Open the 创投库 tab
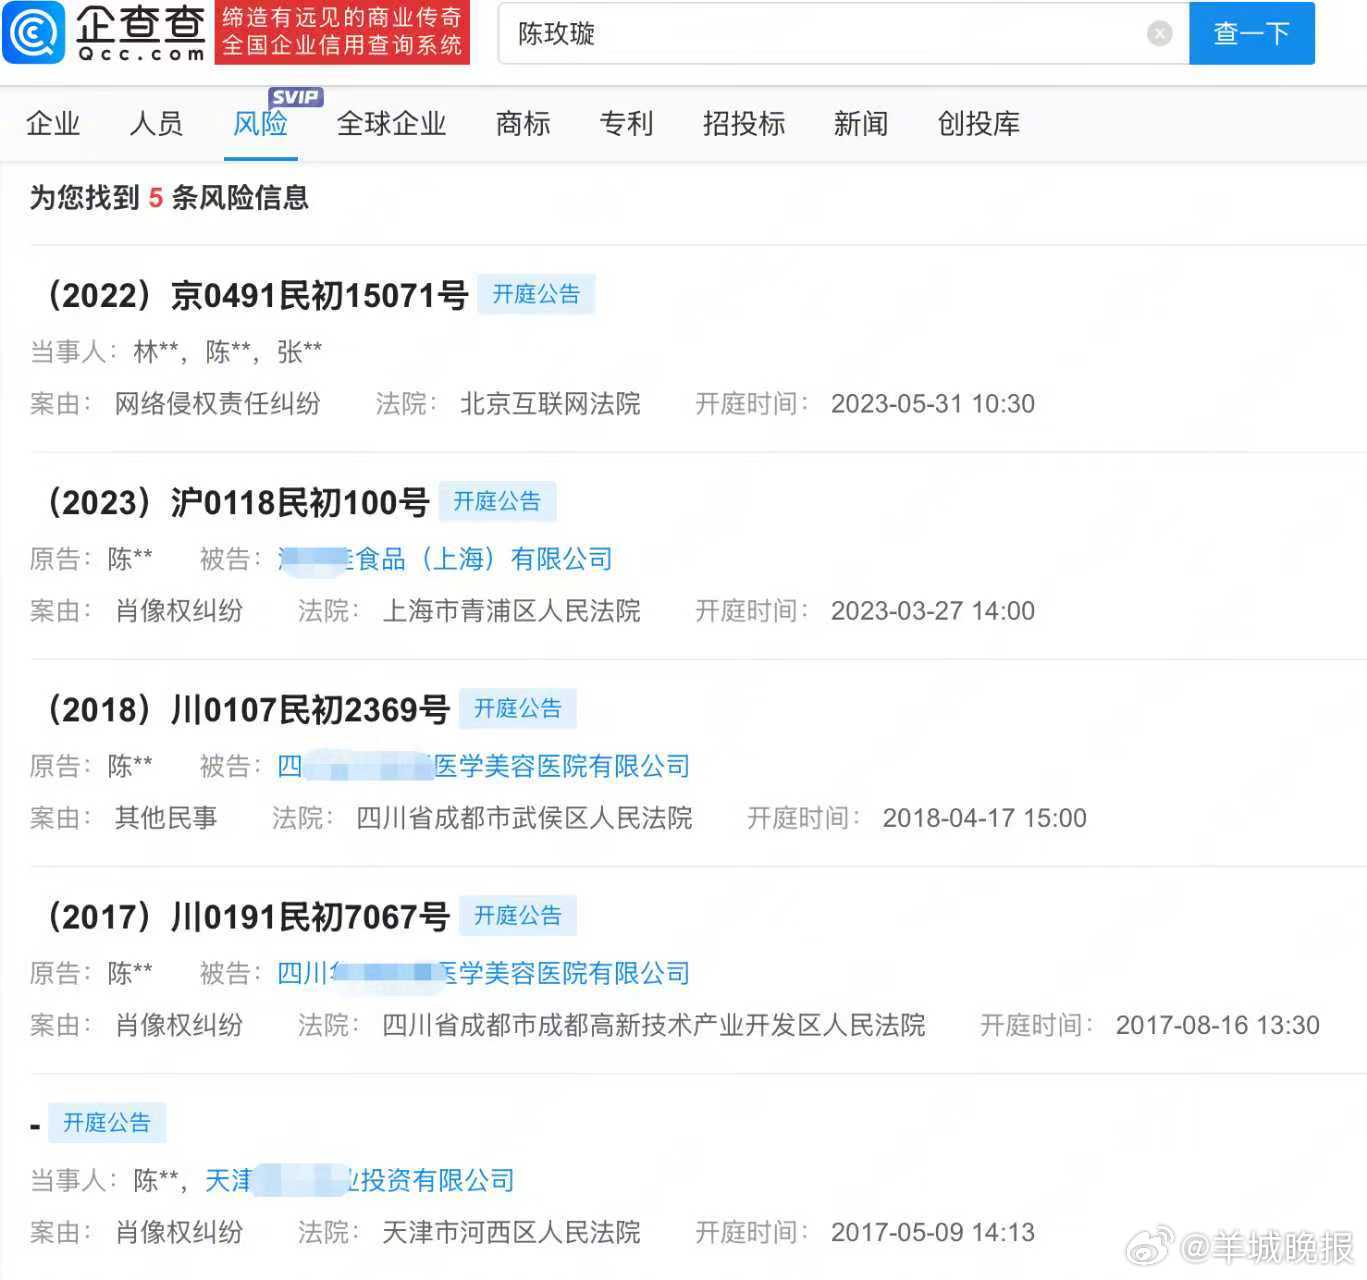This screenshot has height=1280, width=1367. [x=979, y=124]
